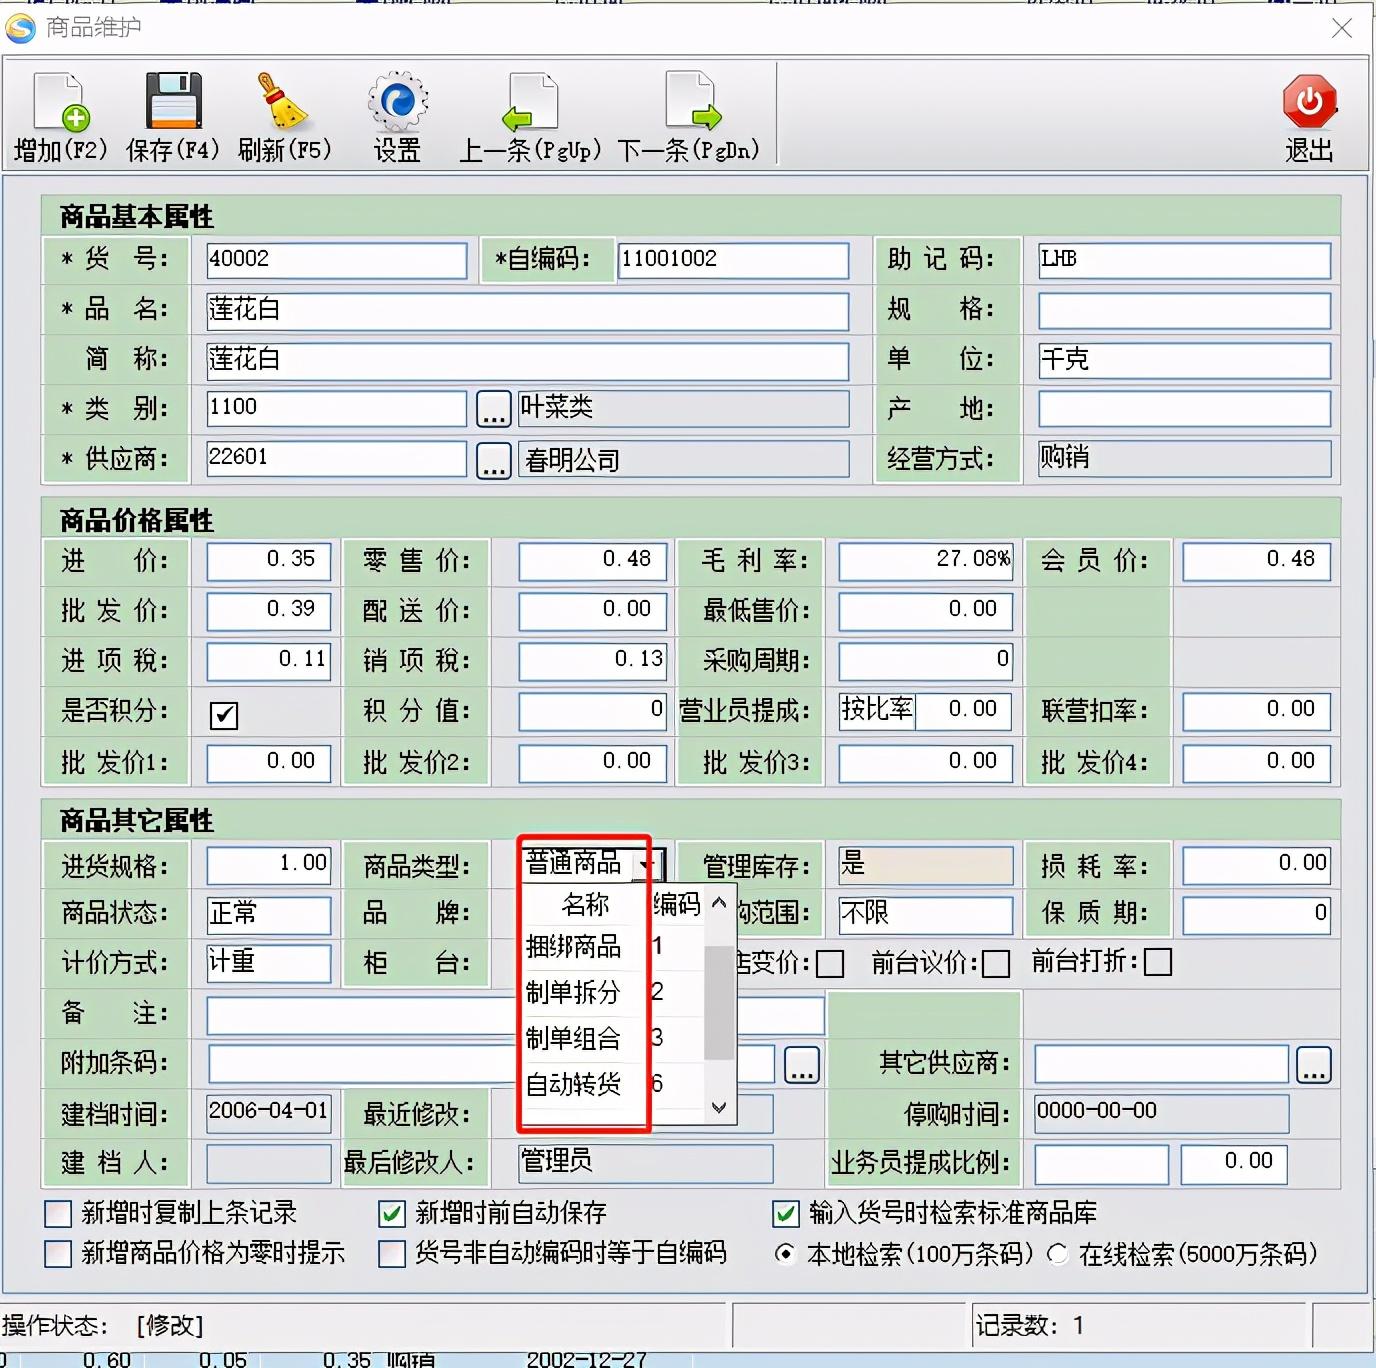
Task: Click the 助记码 field containing LHB
Action: [x=1185, y=260]
